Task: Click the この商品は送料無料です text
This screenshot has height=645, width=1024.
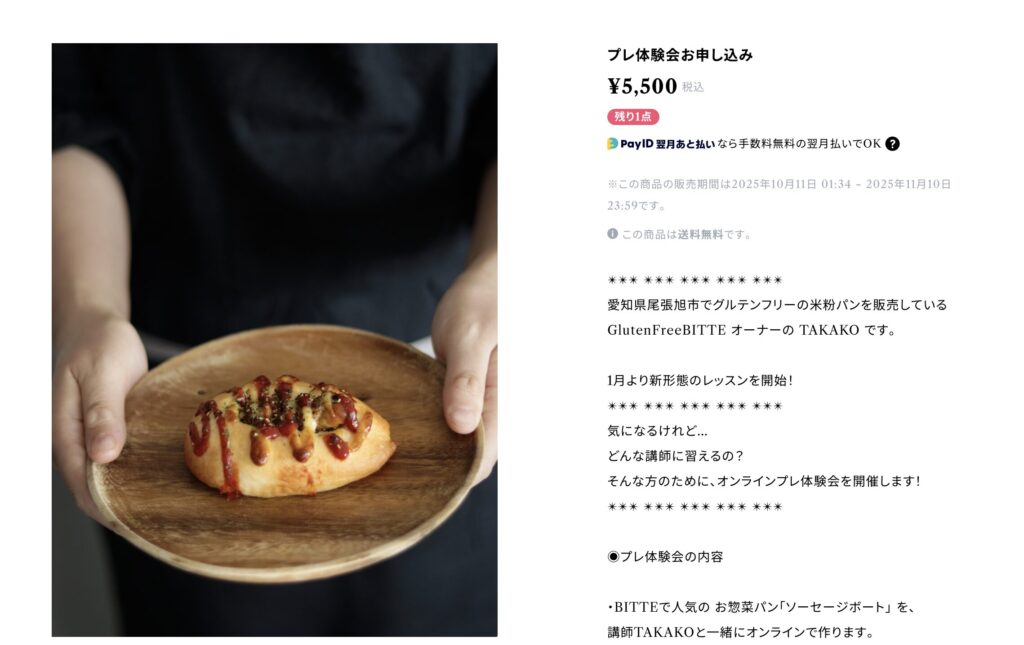Action: point(686,234)
